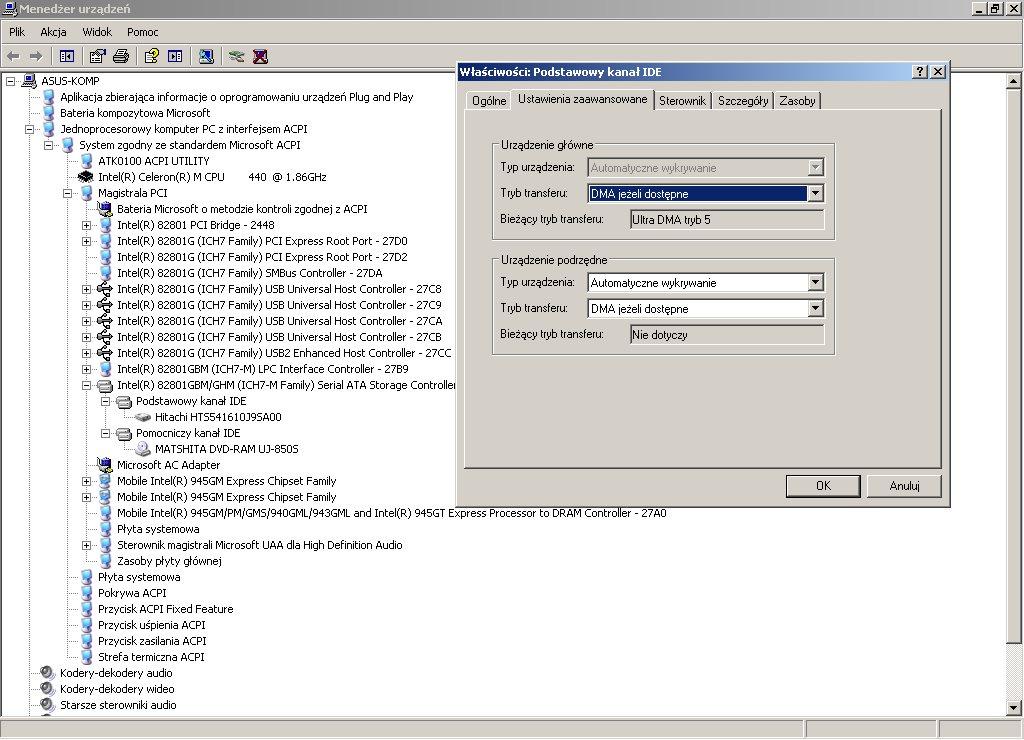
Task: Click the scrollbar up arrow in Device Manager
Action: click(1013, 81)
